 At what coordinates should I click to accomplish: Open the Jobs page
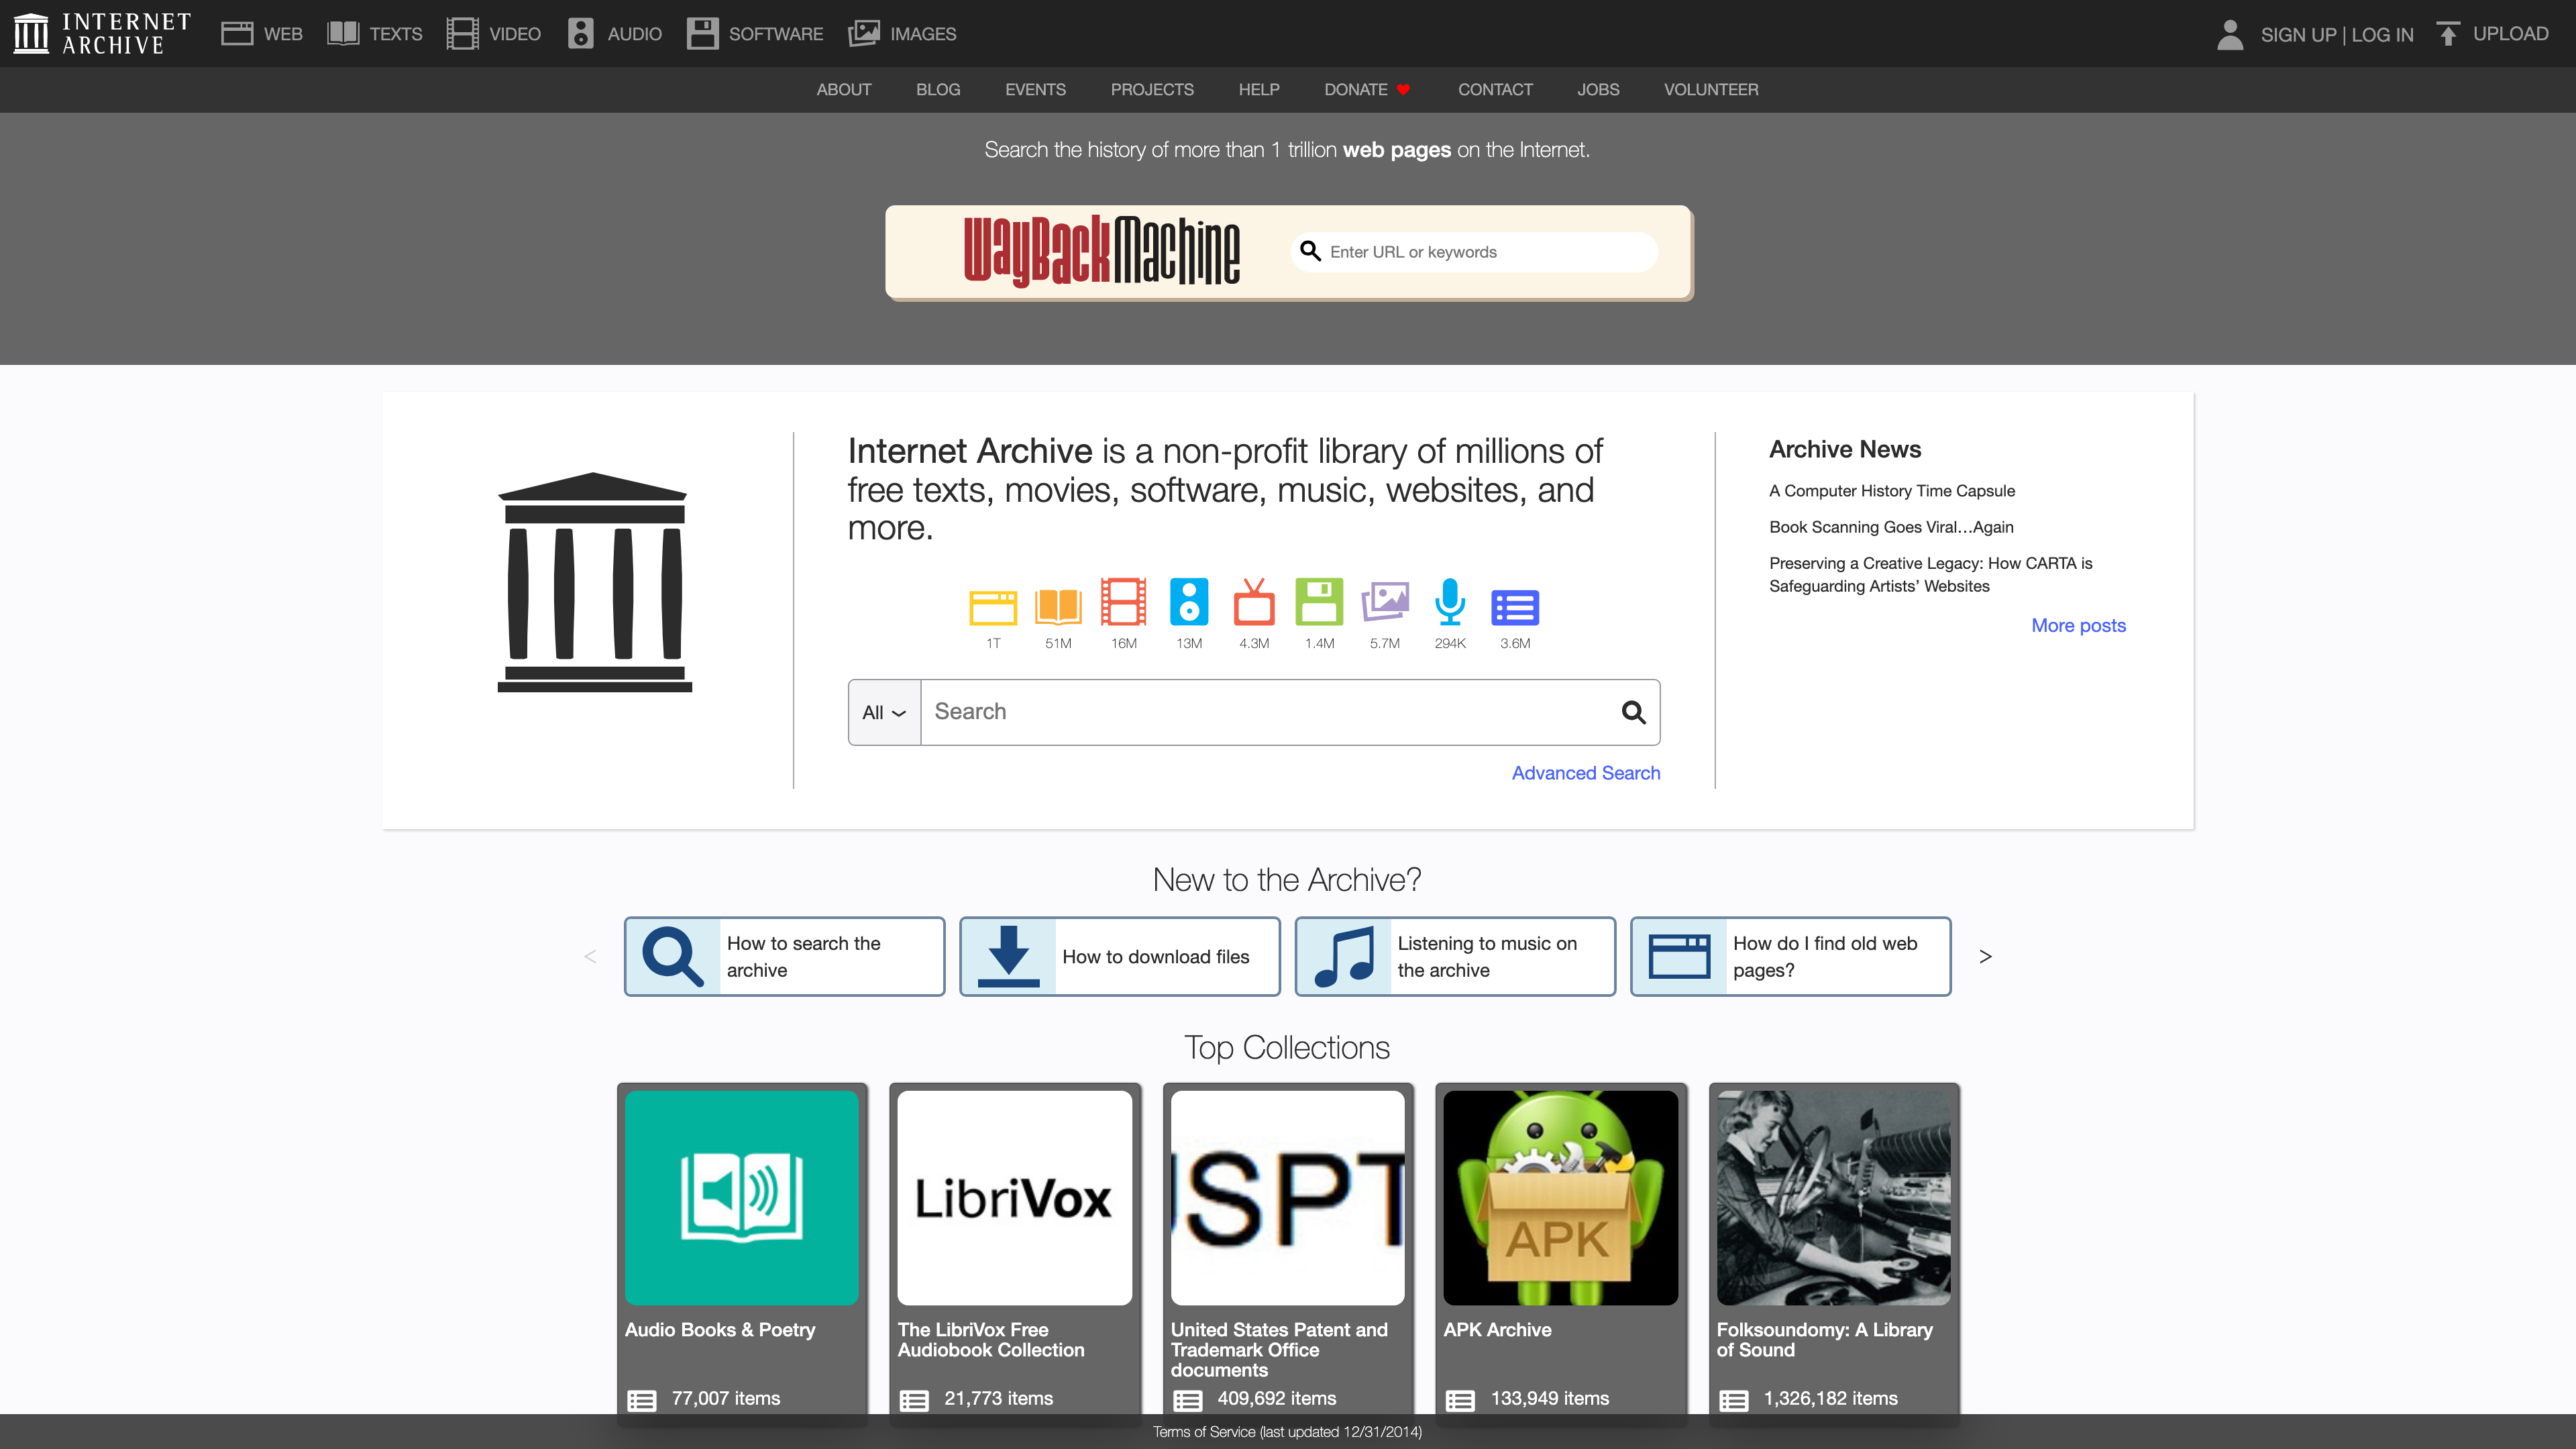pyautogui.click(x=1598, y=90)
